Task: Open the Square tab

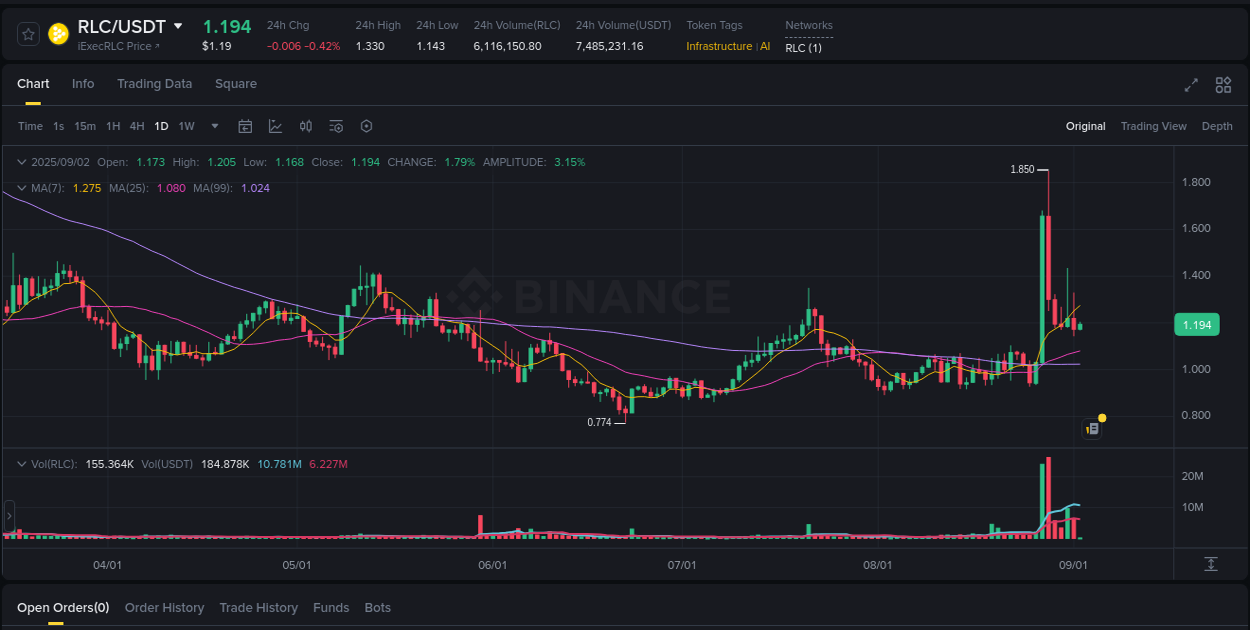Action: coord(236,84)
